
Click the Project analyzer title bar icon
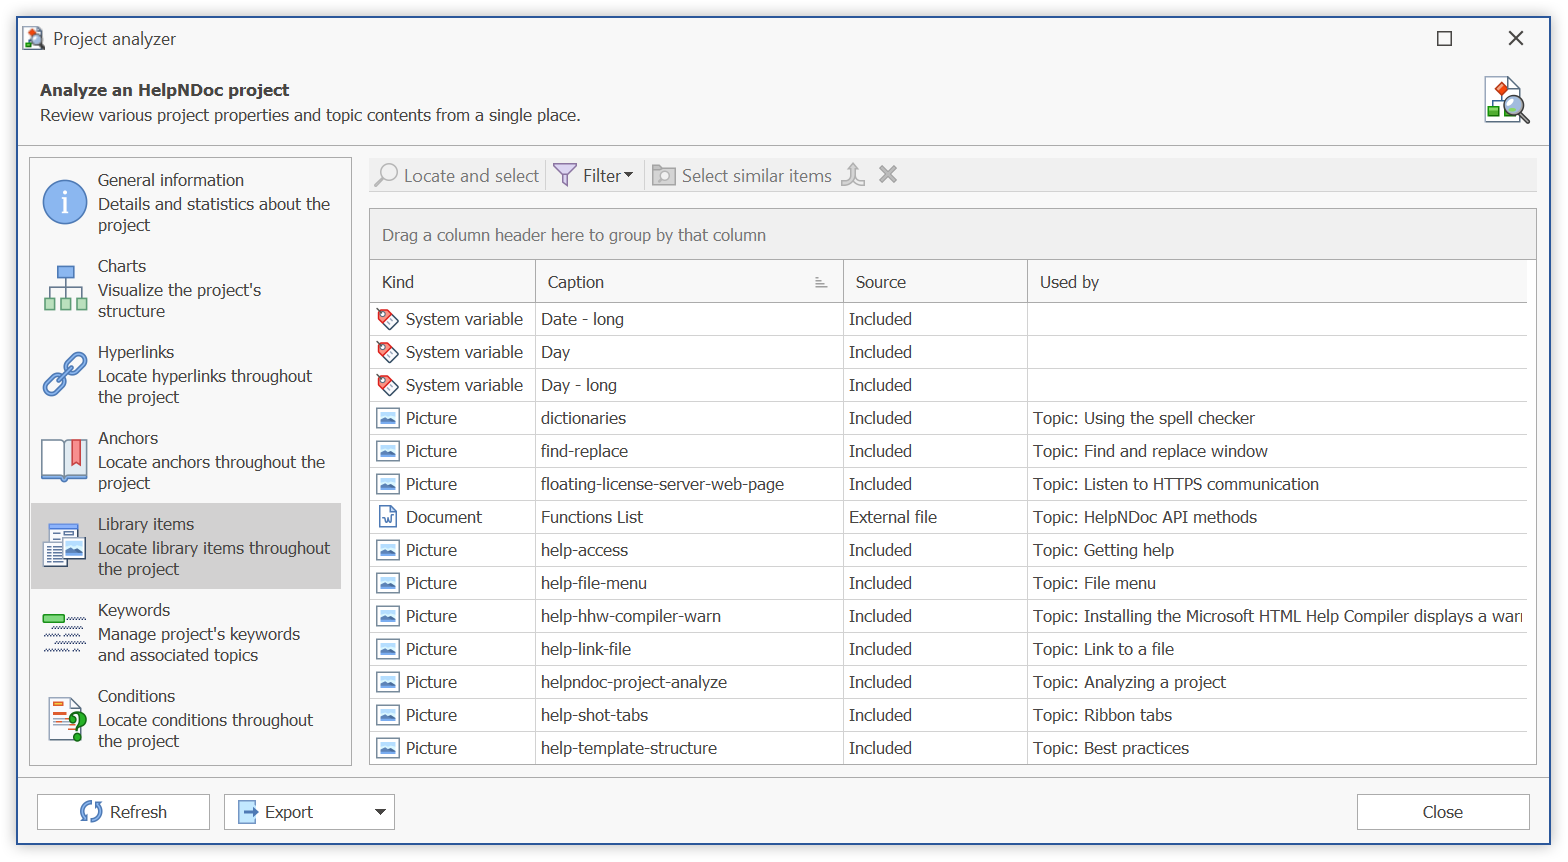coord(34,38)
